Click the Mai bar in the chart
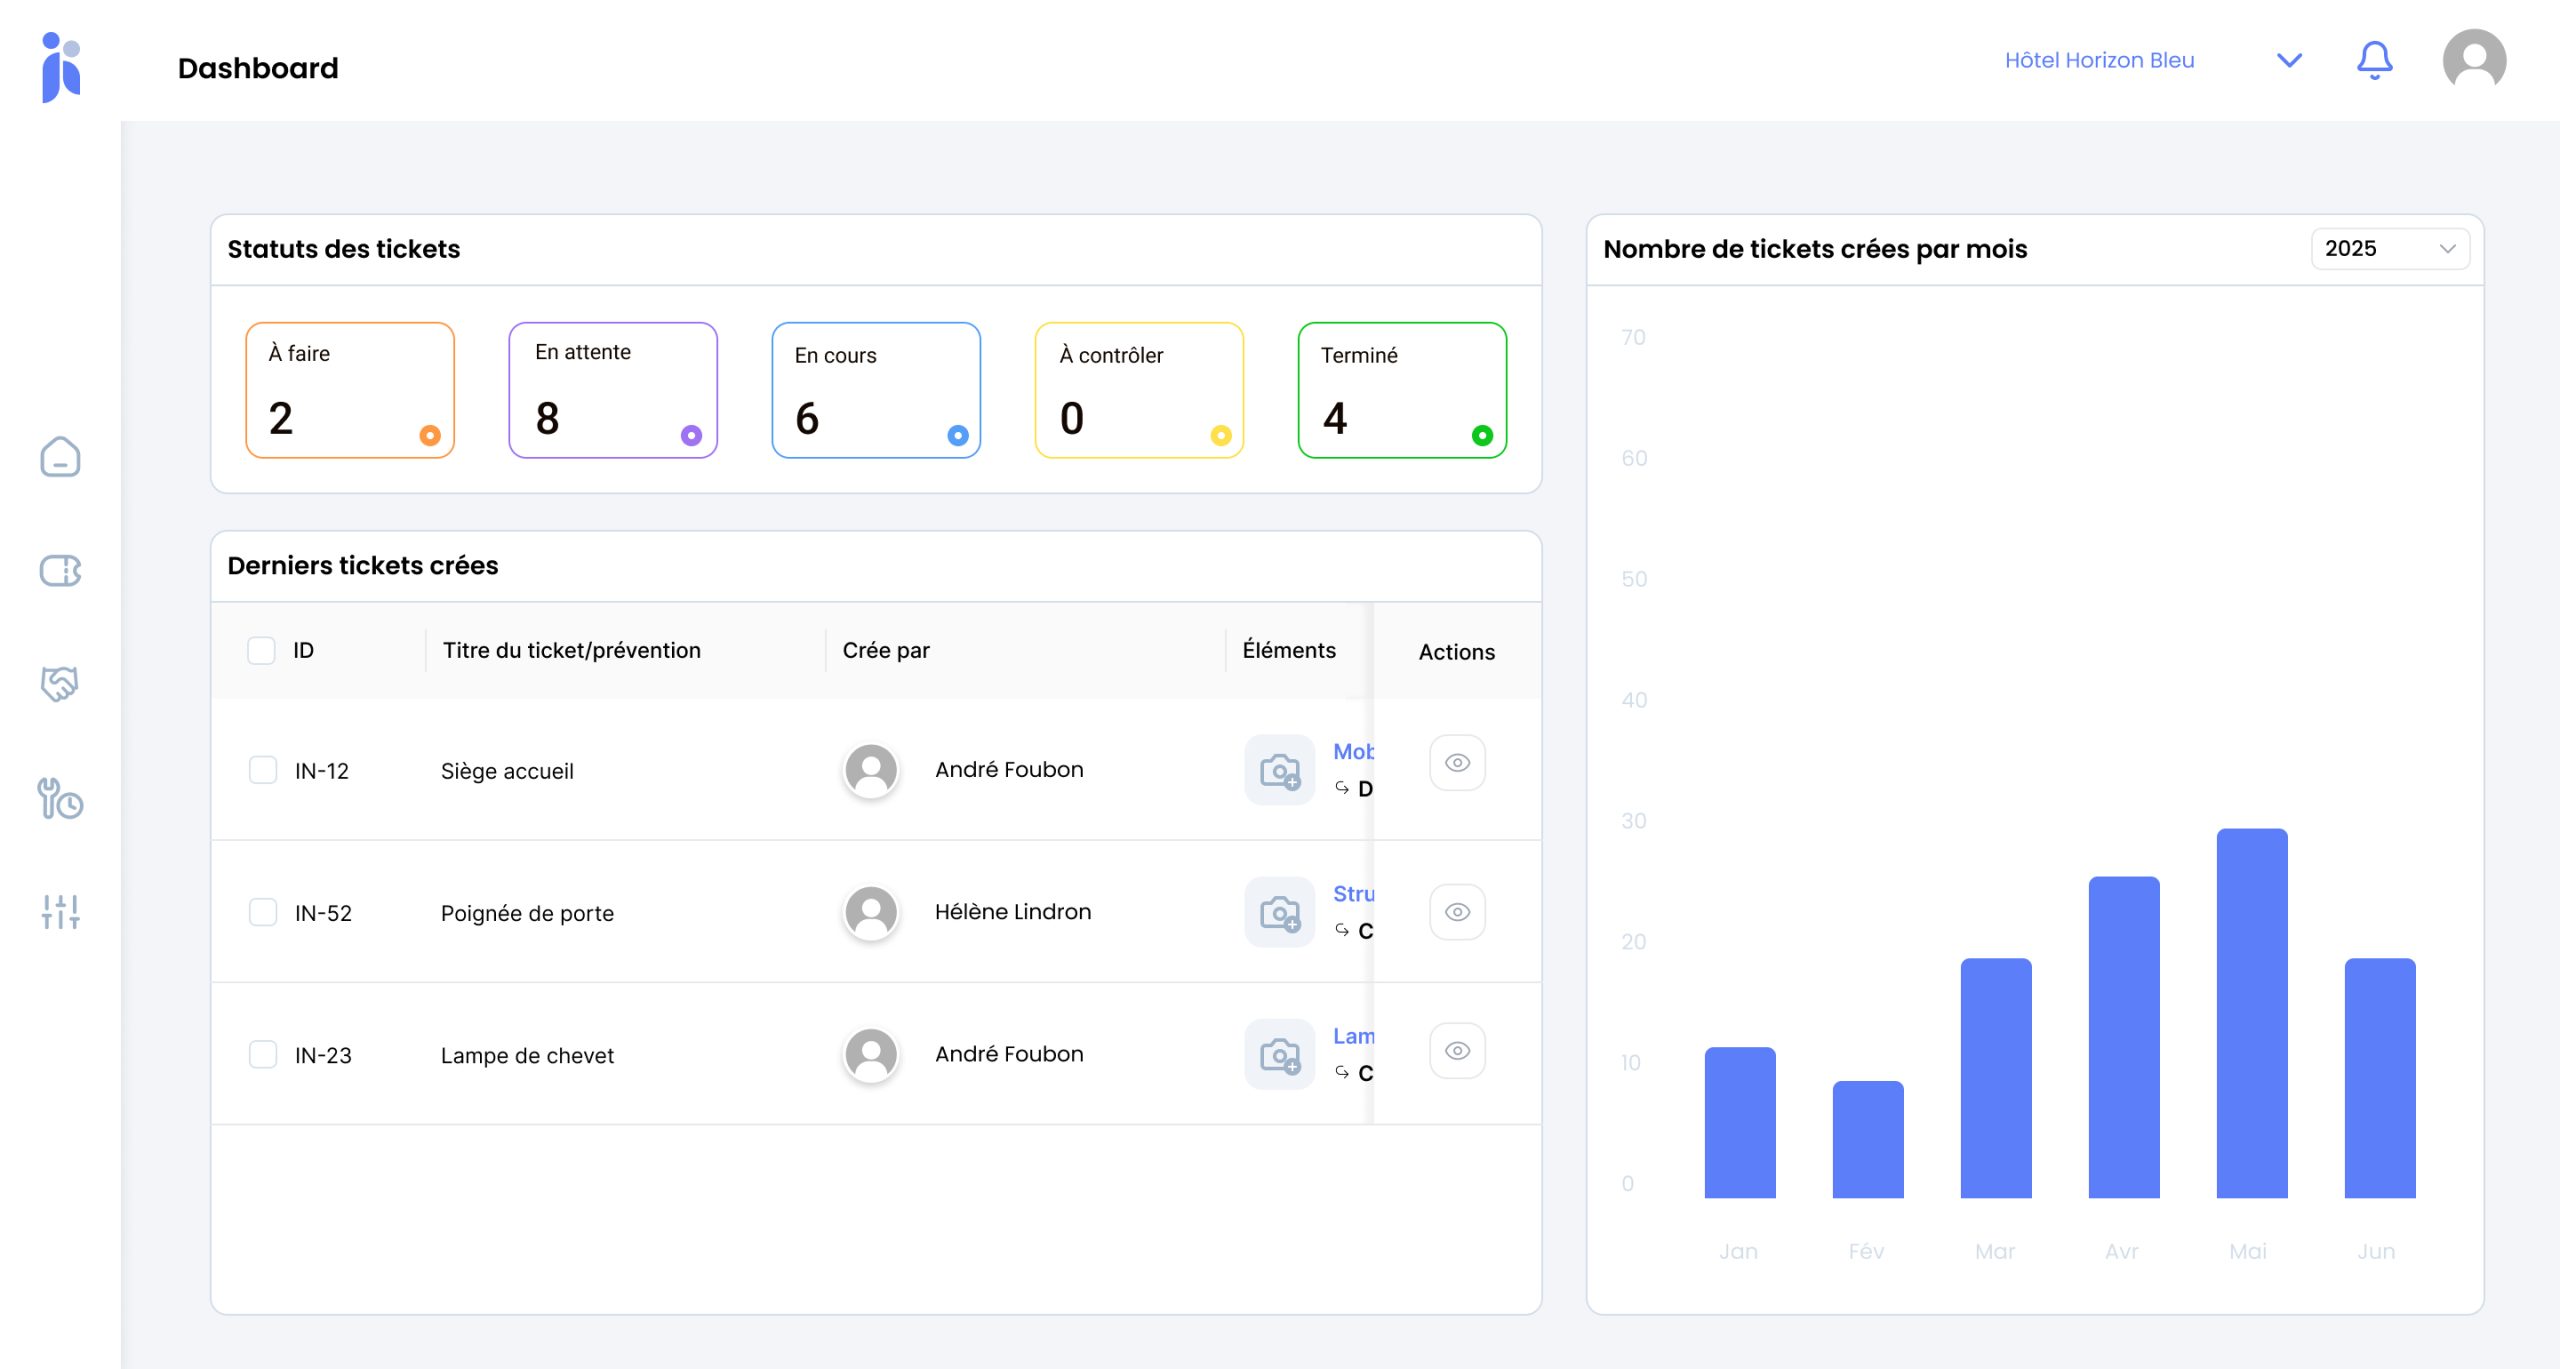 (2251, 1012)
